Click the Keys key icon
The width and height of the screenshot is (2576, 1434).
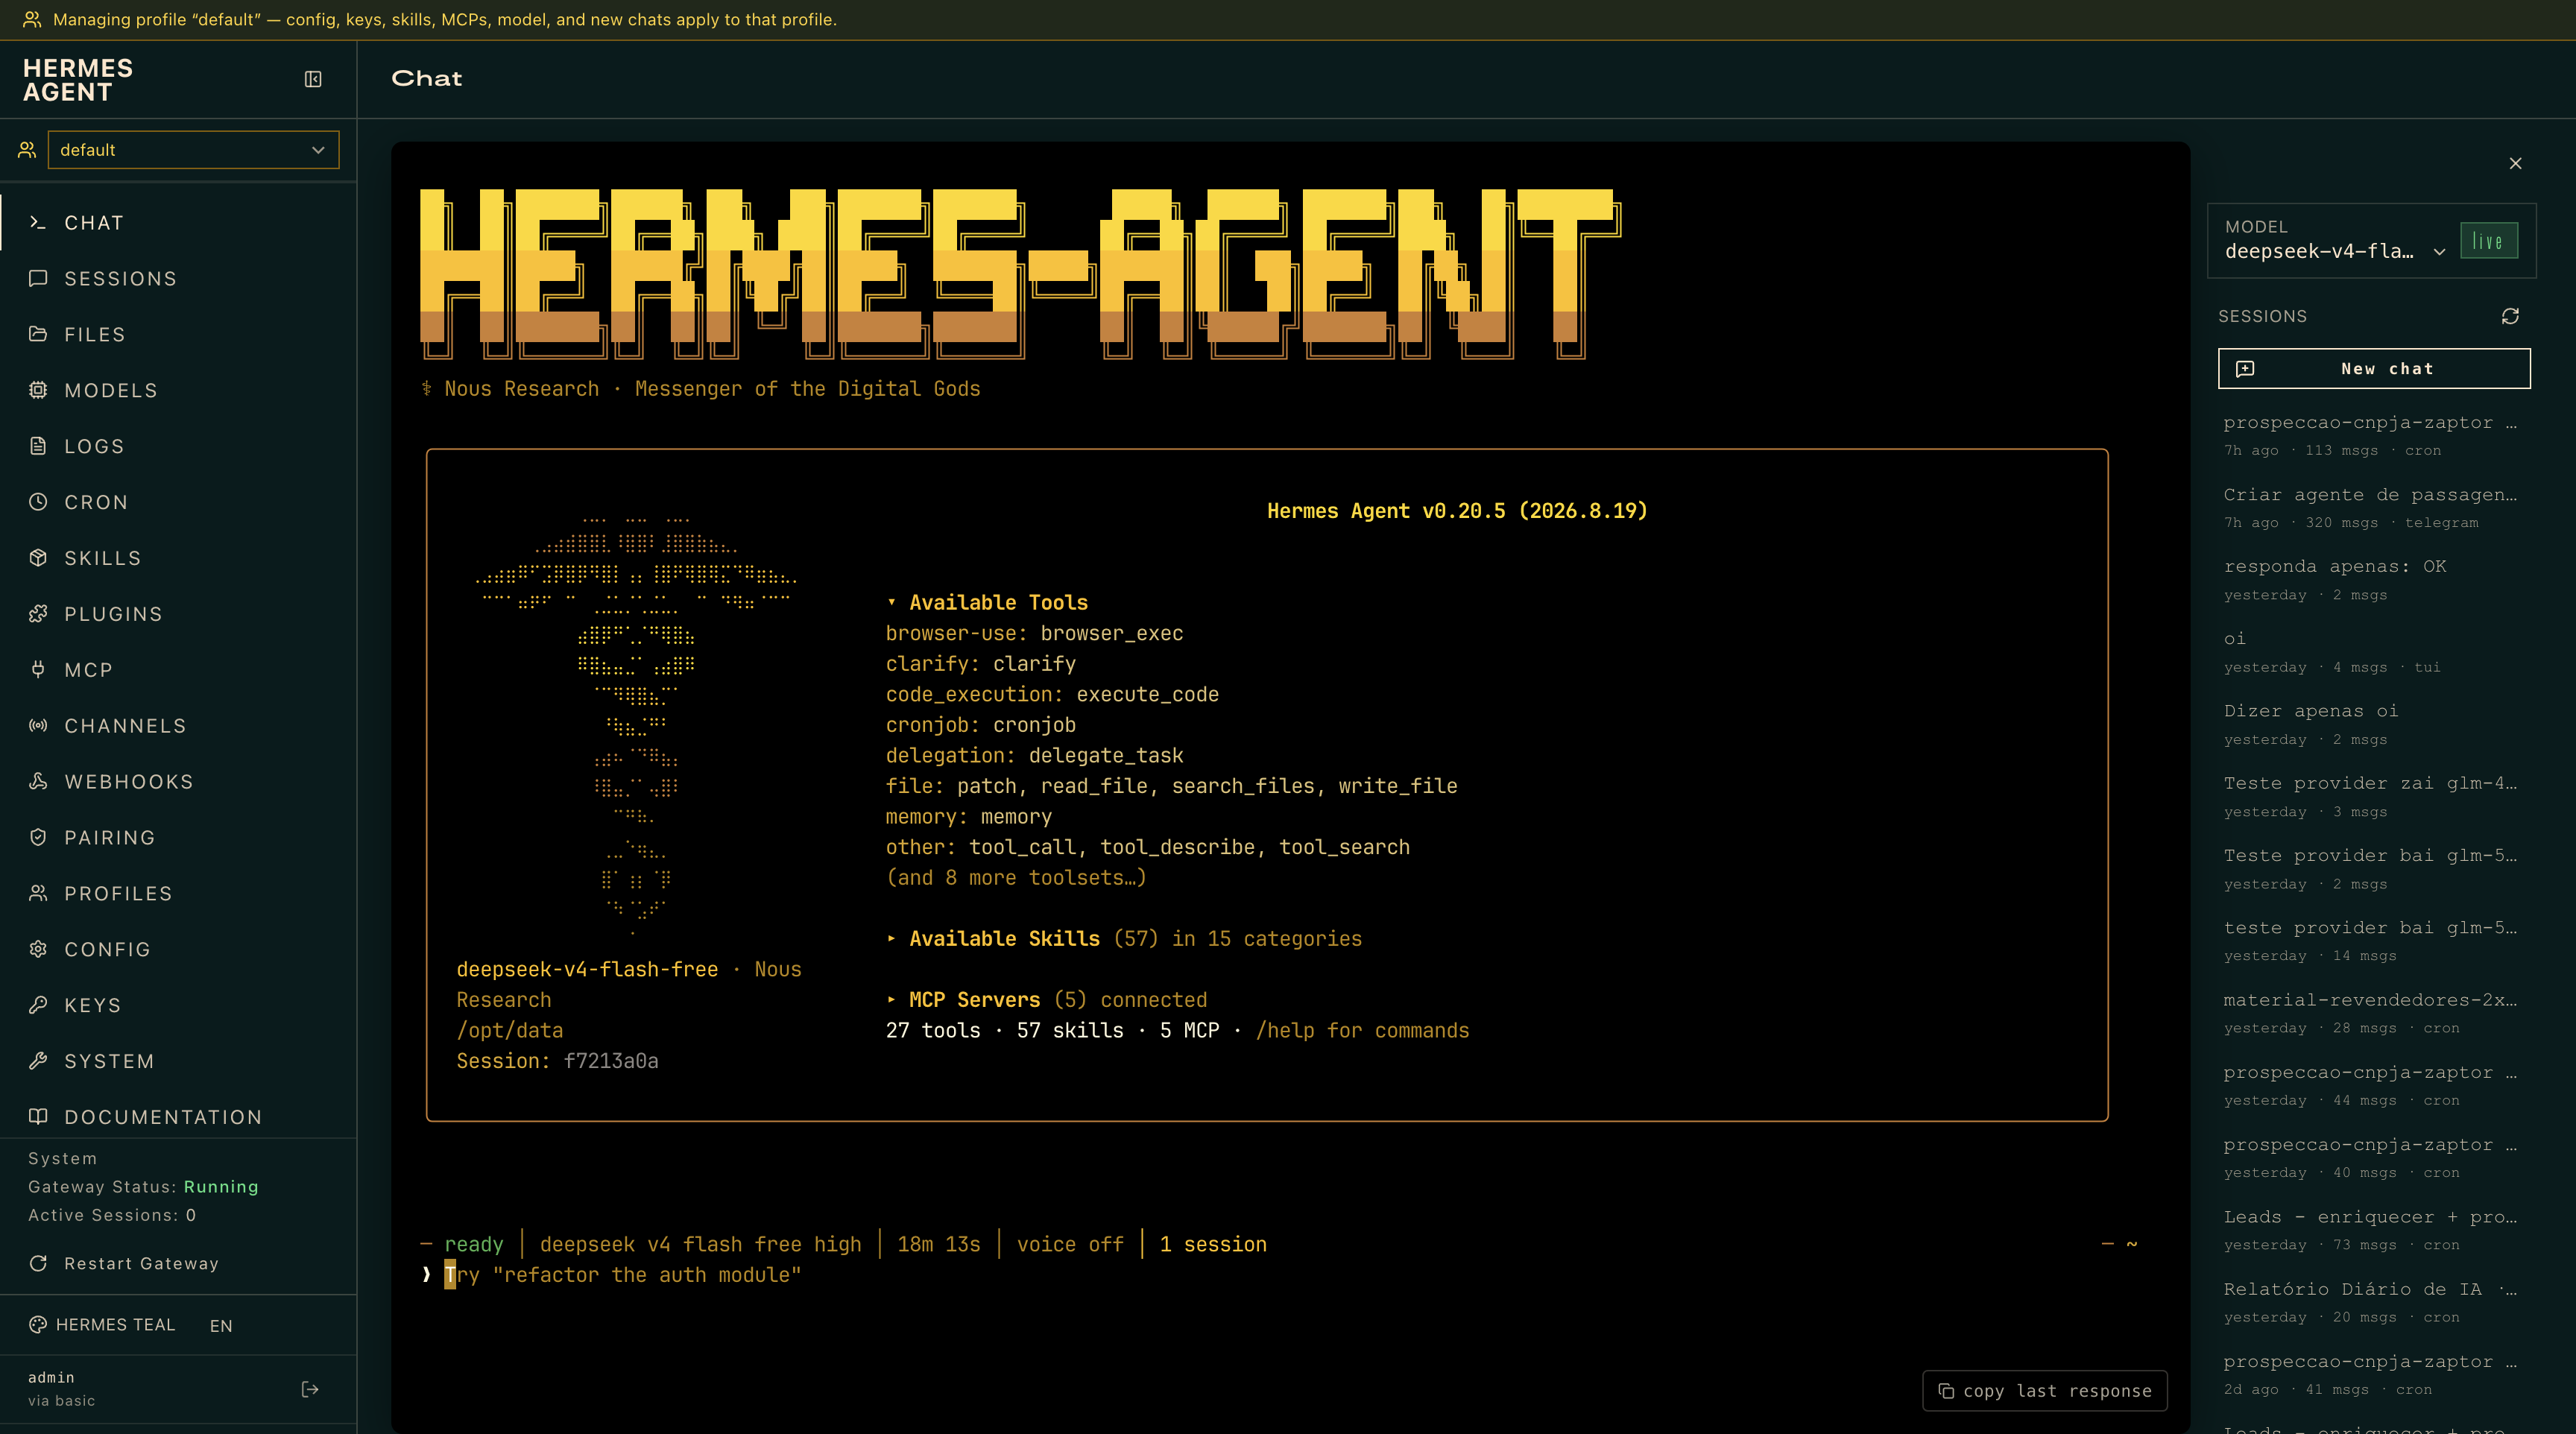tap(38, 1005)
